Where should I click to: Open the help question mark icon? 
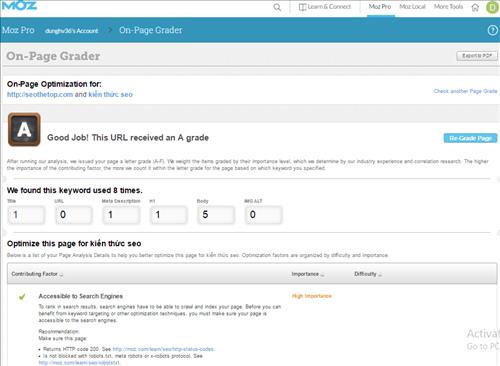click(x=492, y=30)
